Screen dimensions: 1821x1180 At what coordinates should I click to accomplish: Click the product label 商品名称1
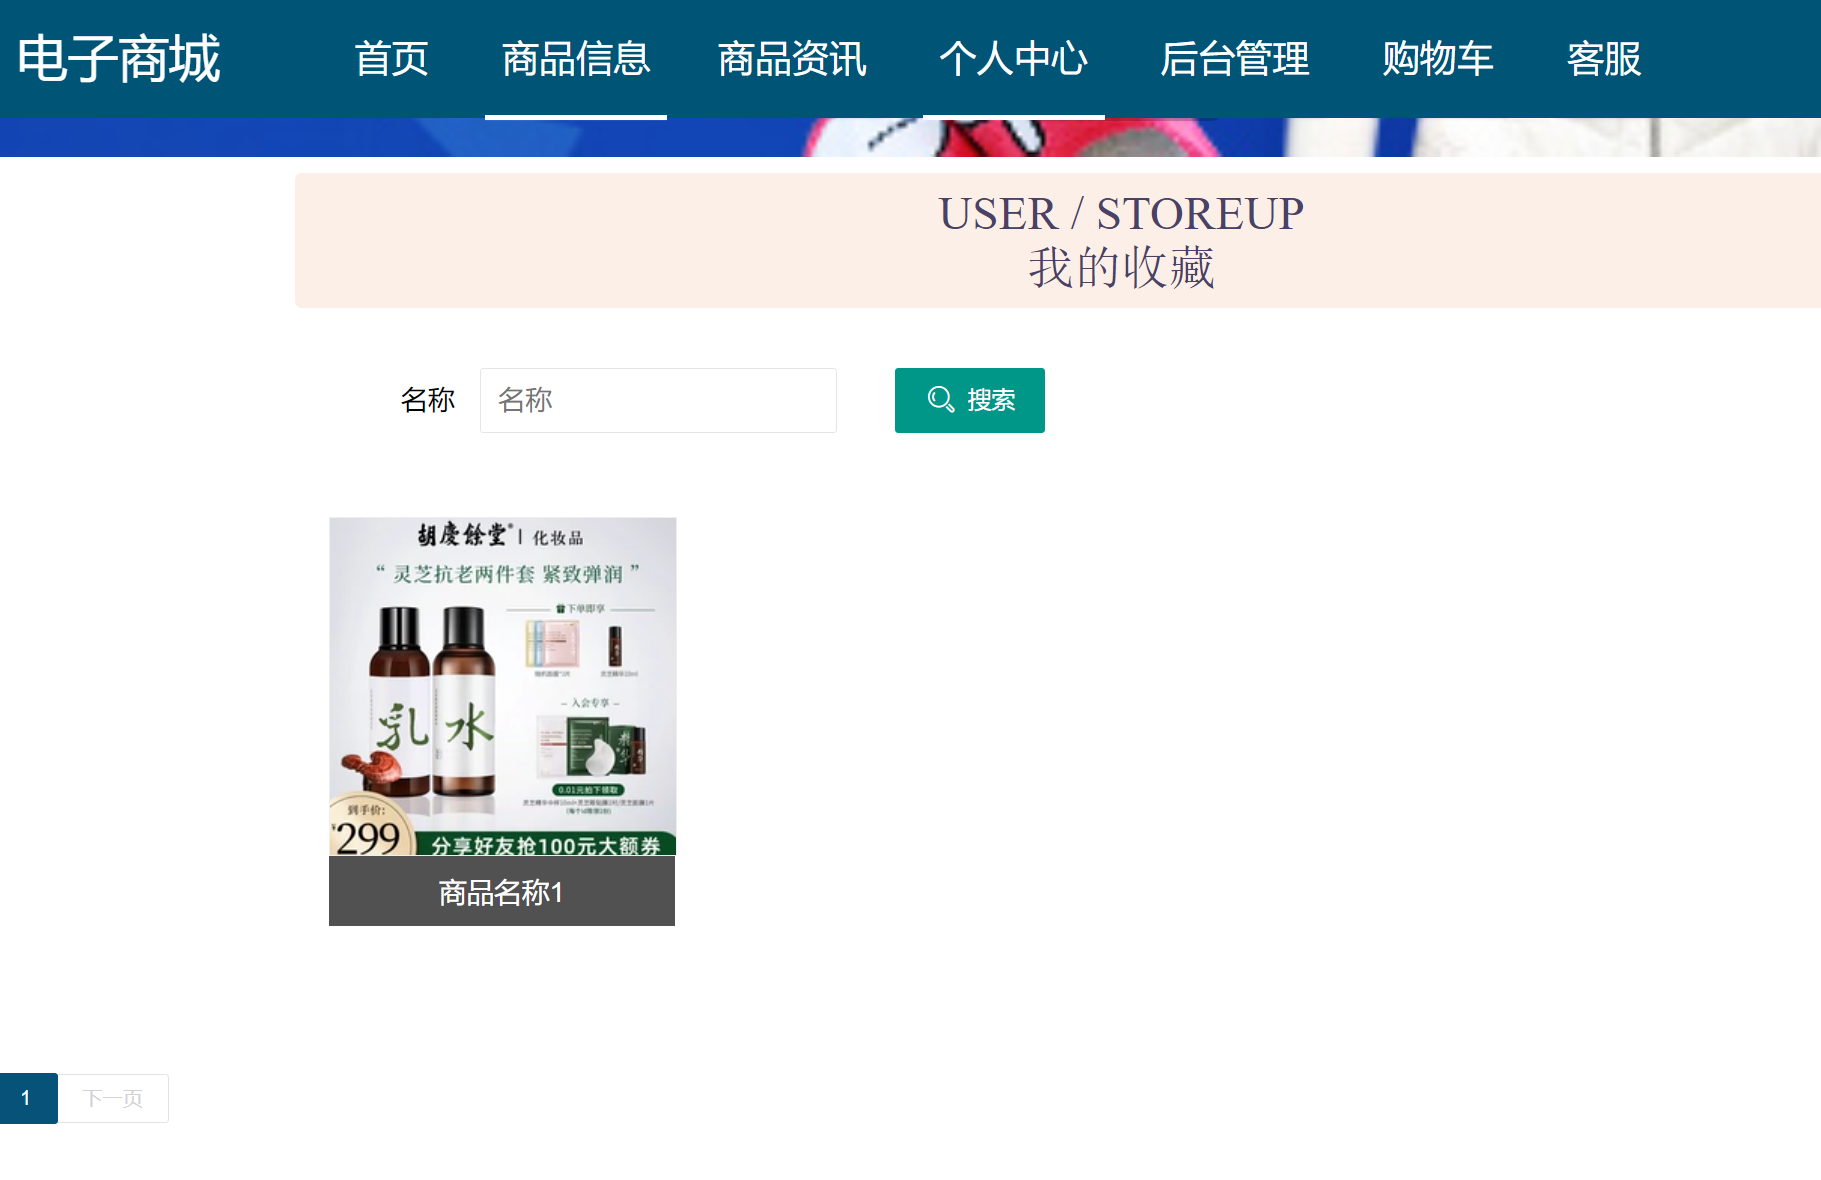(x=501, y=892)
